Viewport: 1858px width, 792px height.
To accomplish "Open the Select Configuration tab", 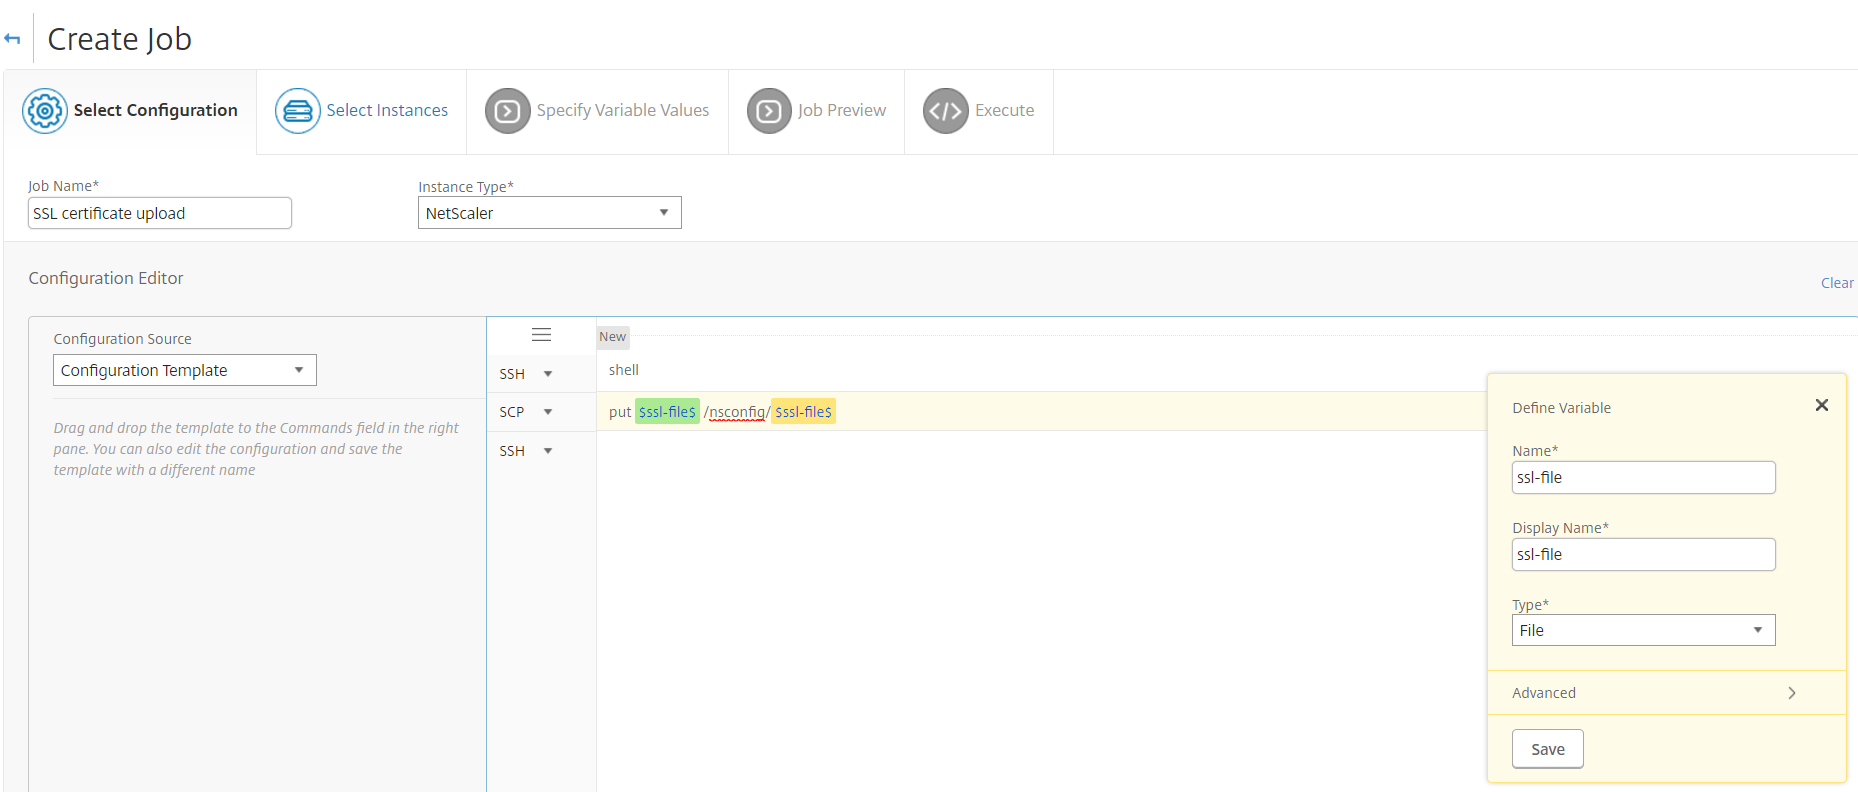I will coord(130,111).
